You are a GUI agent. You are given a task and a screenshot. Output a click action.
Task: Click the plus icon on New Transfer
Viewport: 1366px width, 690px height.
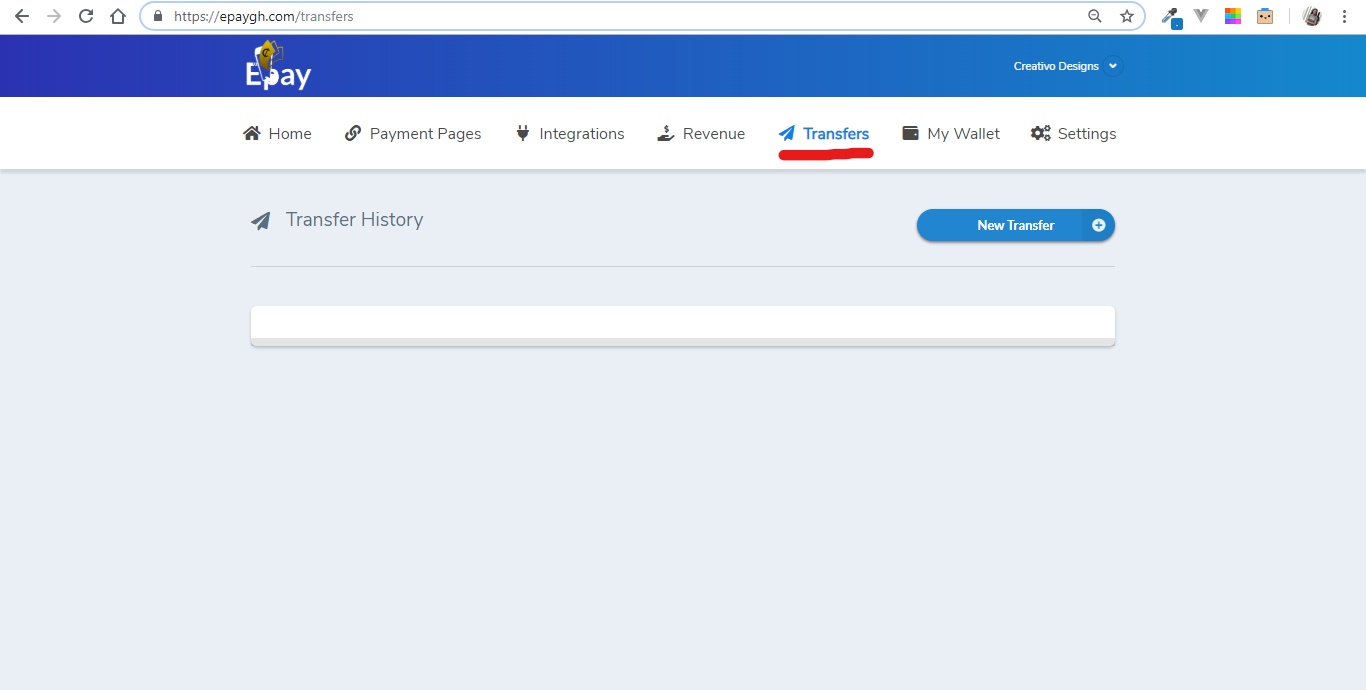point(1098,225)
